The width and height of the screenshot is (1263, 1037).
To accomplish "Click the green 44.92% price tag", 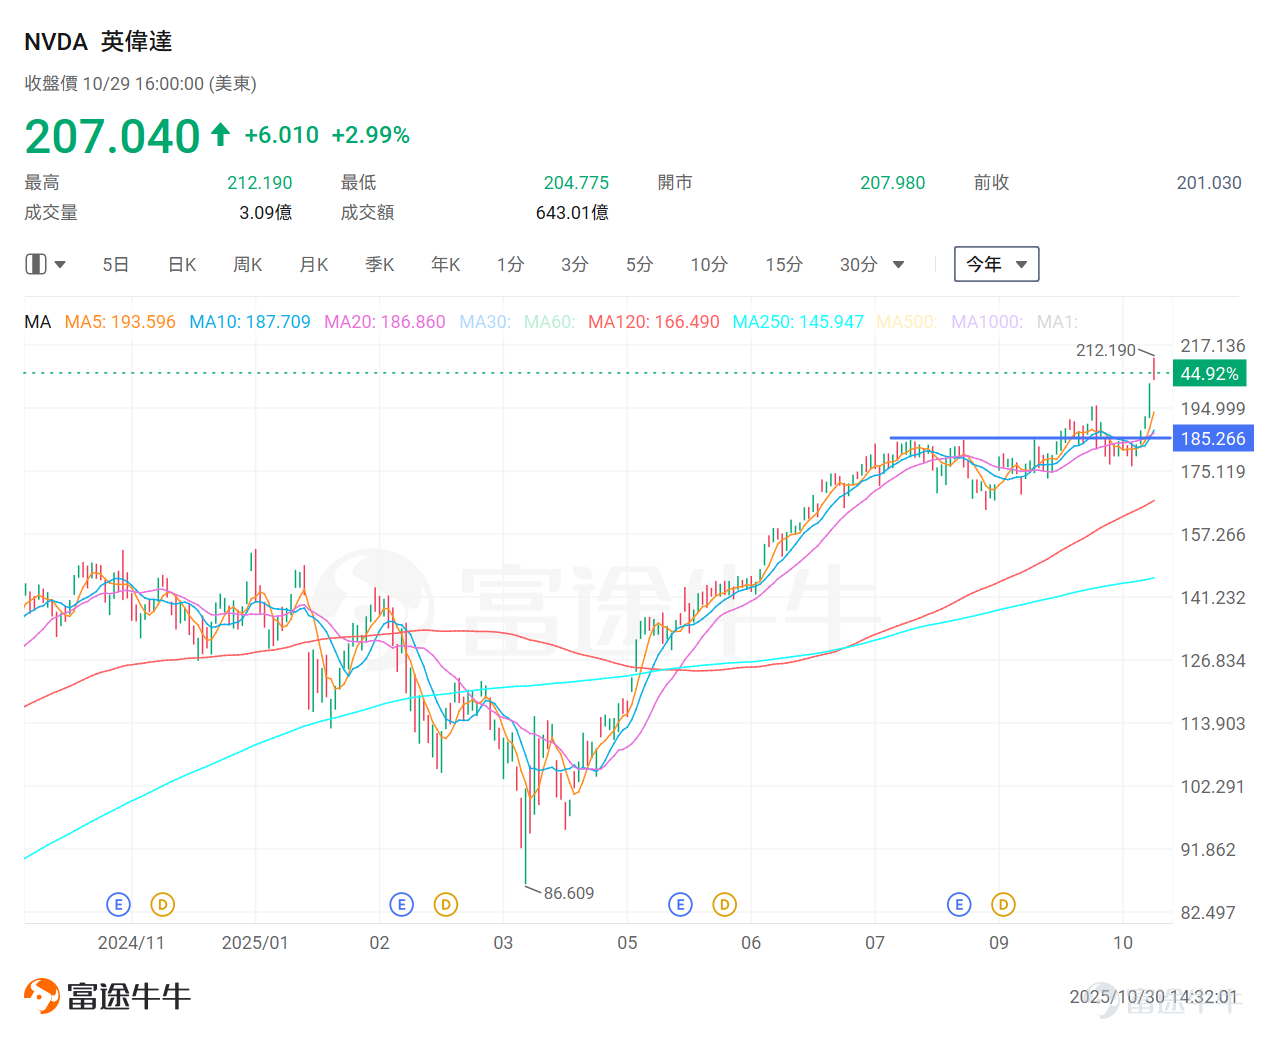I will (x=1209, y=373).
